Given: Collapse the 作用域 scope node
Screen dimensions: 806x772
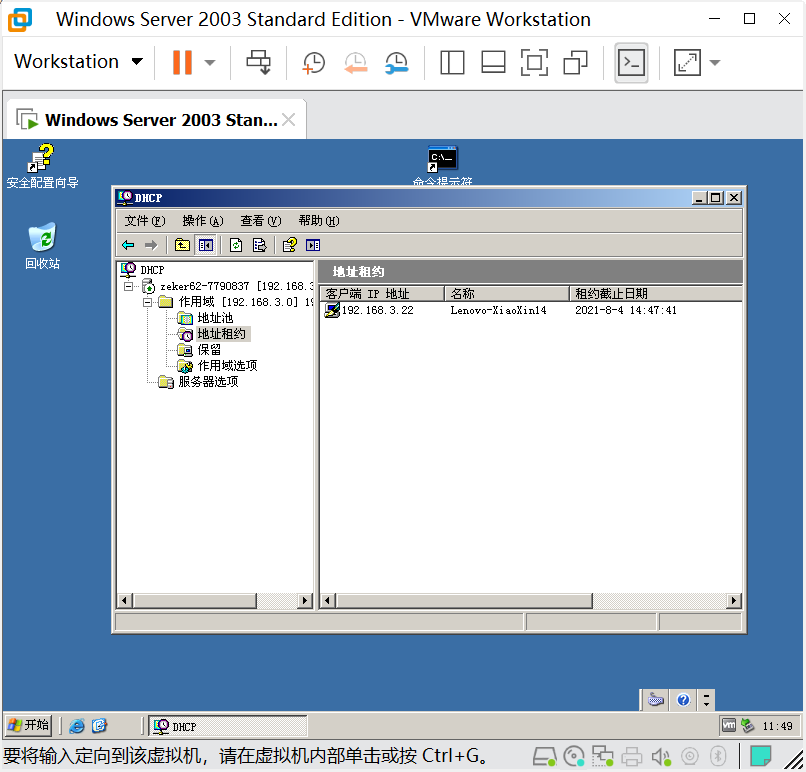Looking at the screenshot, I should coord(148,302).
